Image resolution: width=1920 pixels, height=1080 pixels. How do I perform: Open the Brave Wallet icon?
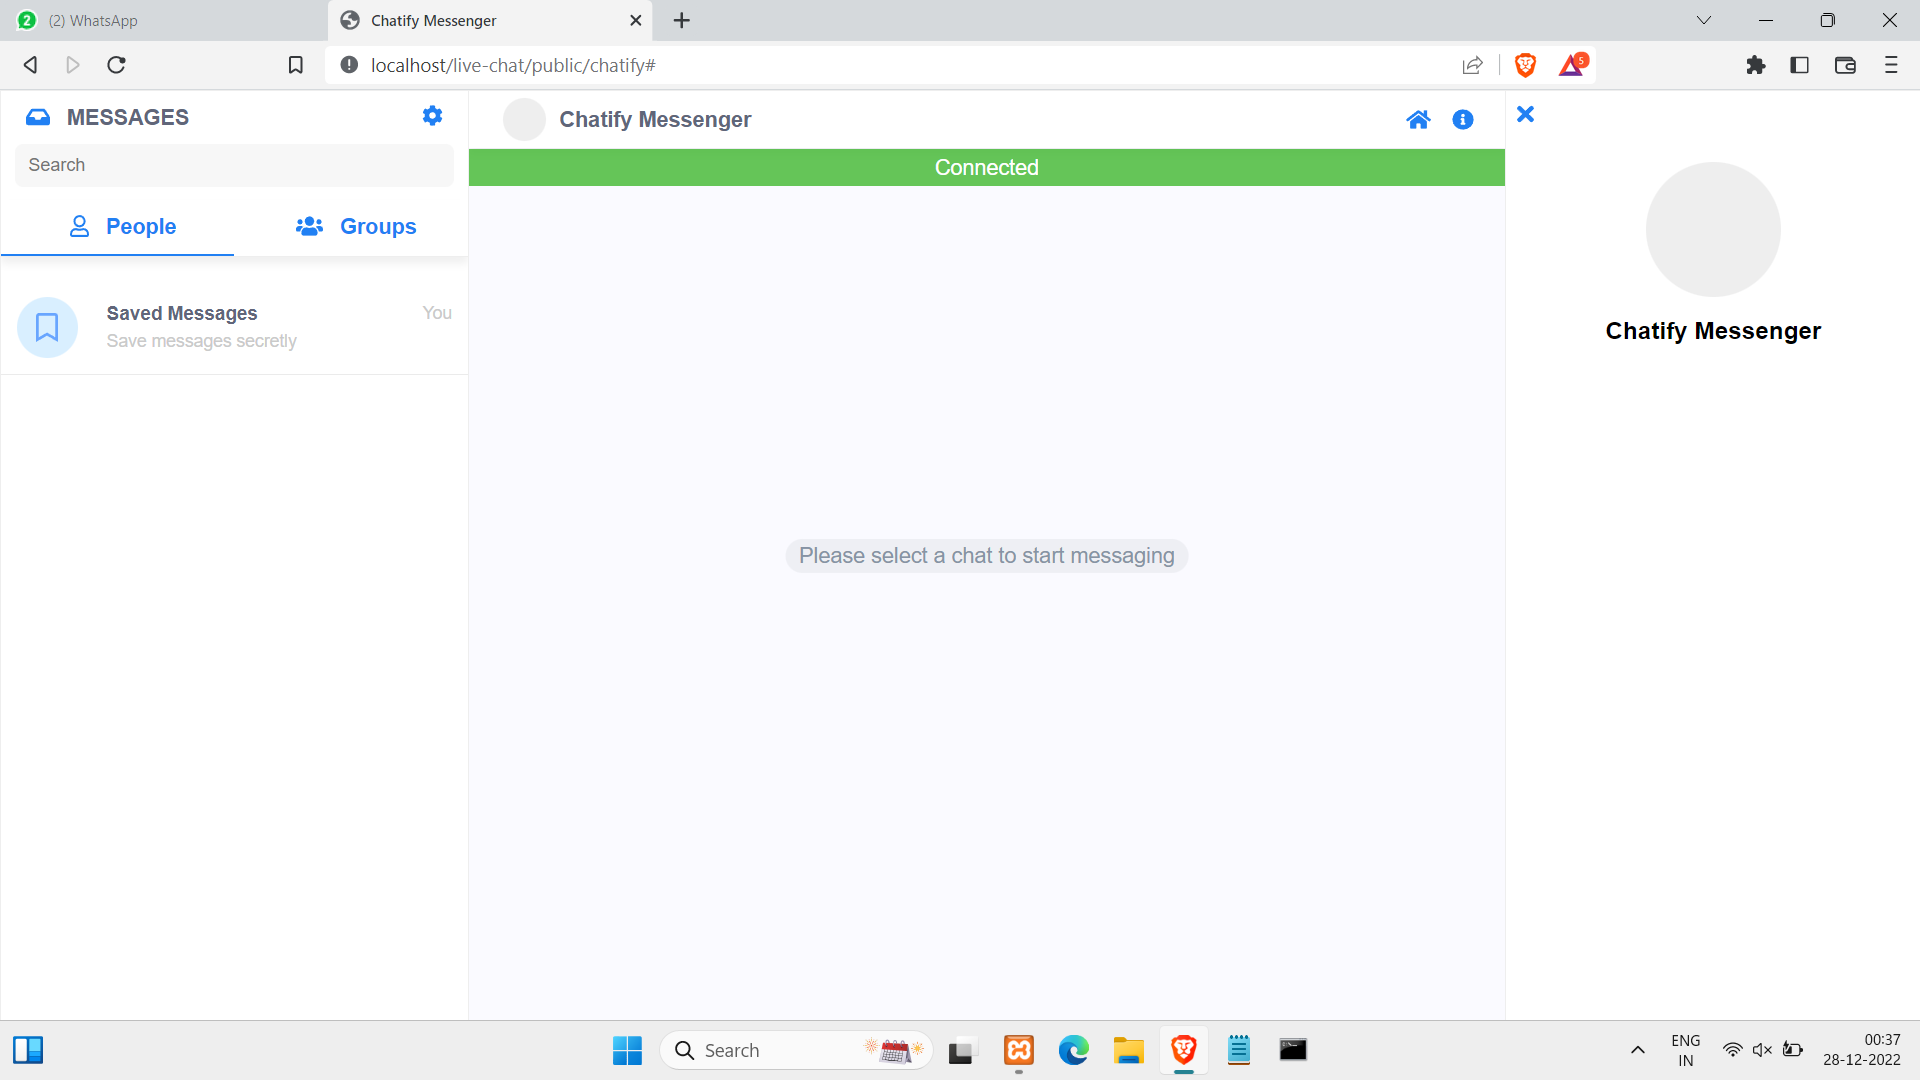[1845, 65]
